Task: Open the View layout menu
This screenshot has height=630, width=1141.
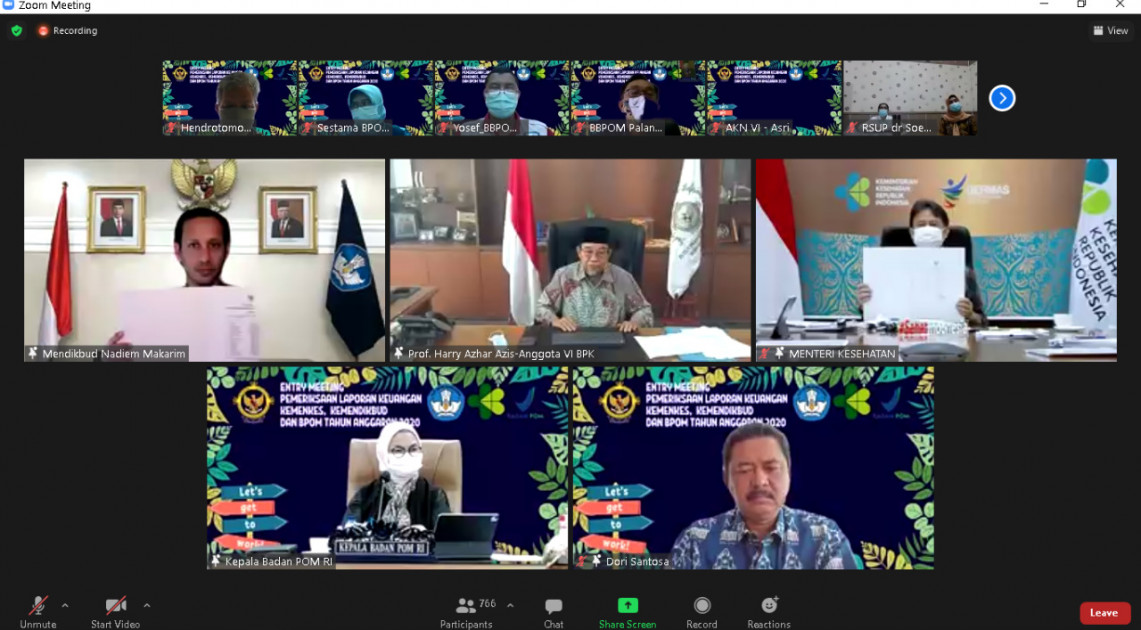Action: point(1111,31)
